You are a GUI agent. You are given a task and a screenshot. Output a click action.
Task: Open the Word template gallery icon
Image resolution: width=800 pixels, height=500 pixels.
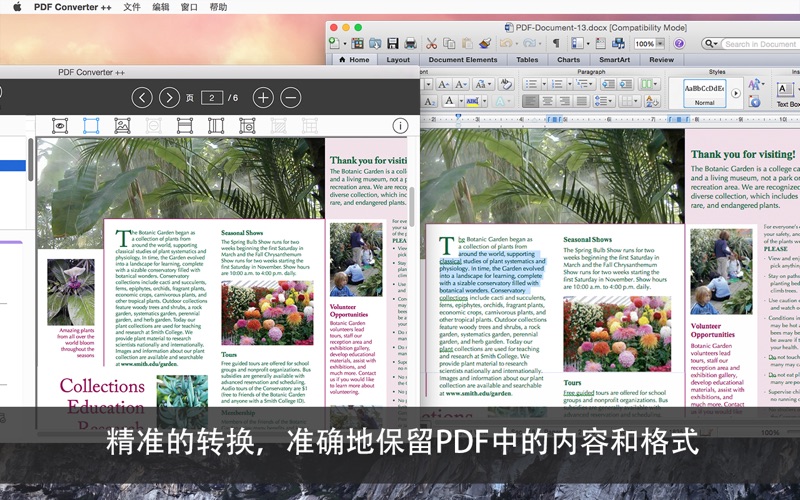pyautogui.click(x=358, y=43)
